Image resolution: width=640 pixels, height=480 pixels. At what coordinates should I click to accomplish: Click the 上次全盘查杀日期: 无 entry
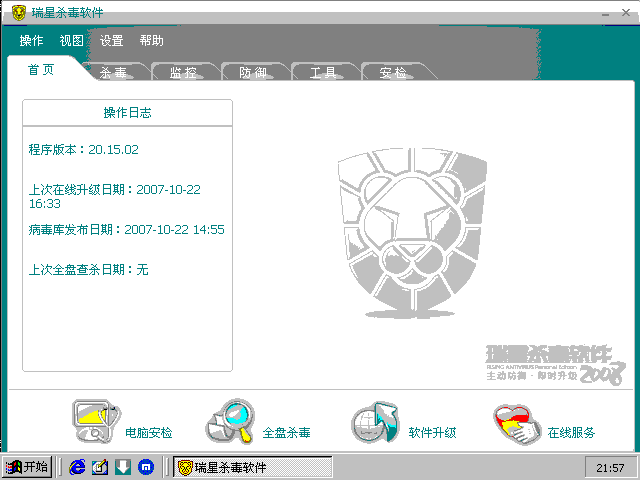(88, 269)
